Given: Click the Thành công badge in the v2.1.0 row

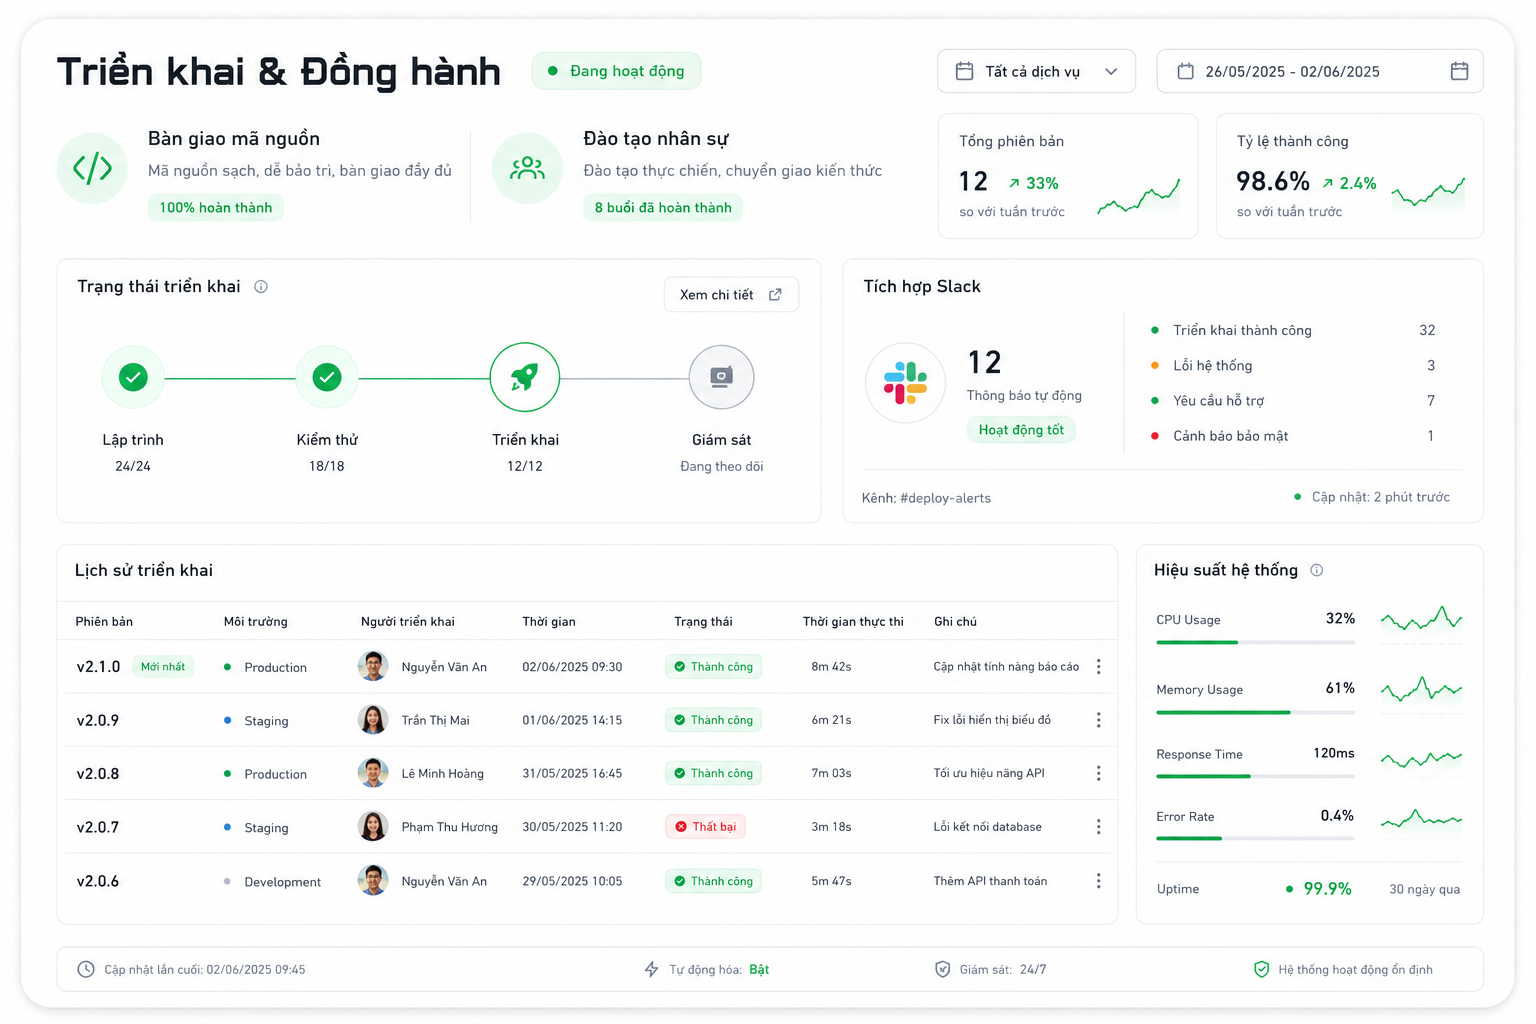Looking at the screenshot, I should [x=713, y=666].
